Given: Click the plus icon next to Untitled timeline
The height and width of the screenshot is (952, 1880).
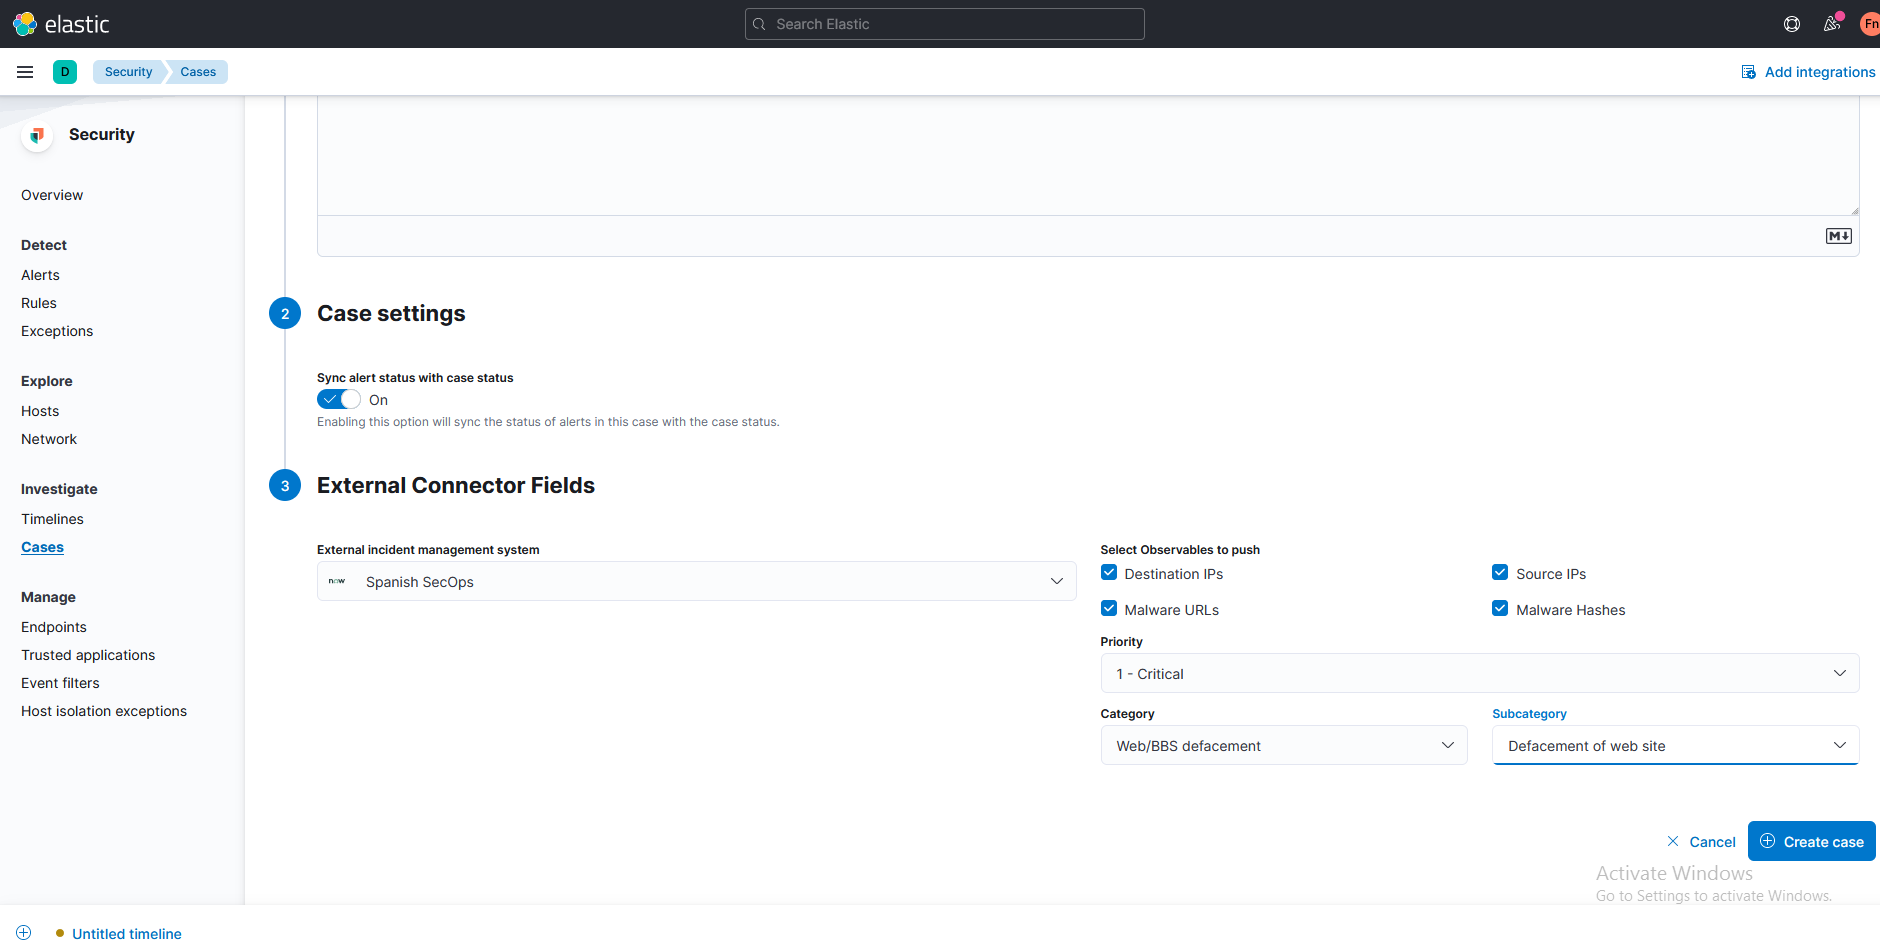Looking at the screenshot, I should click(22, 932).
